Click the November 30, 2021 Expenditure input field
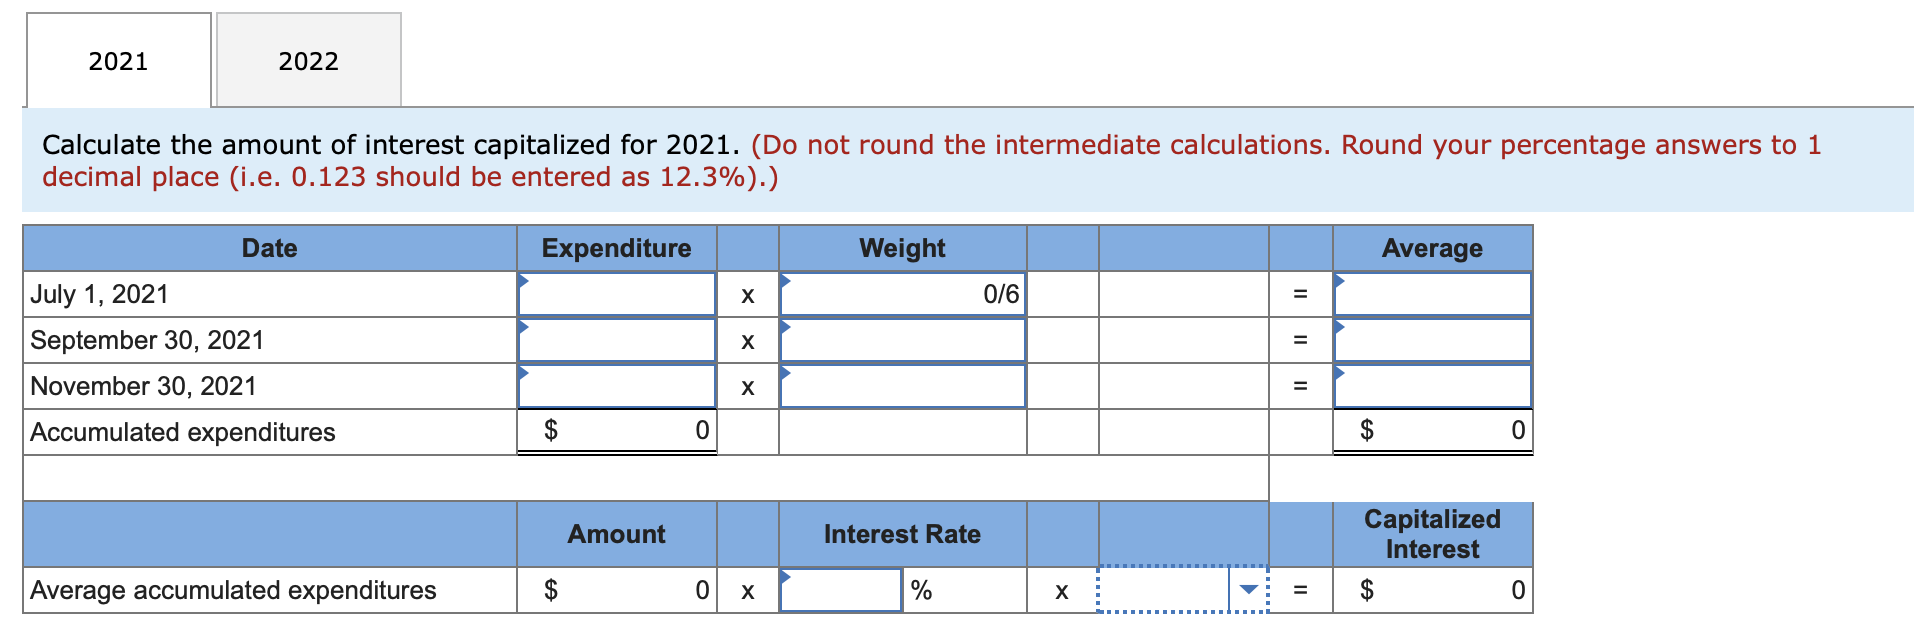The width and height of the screenshot is (1914, 632). tap(615, 386)
